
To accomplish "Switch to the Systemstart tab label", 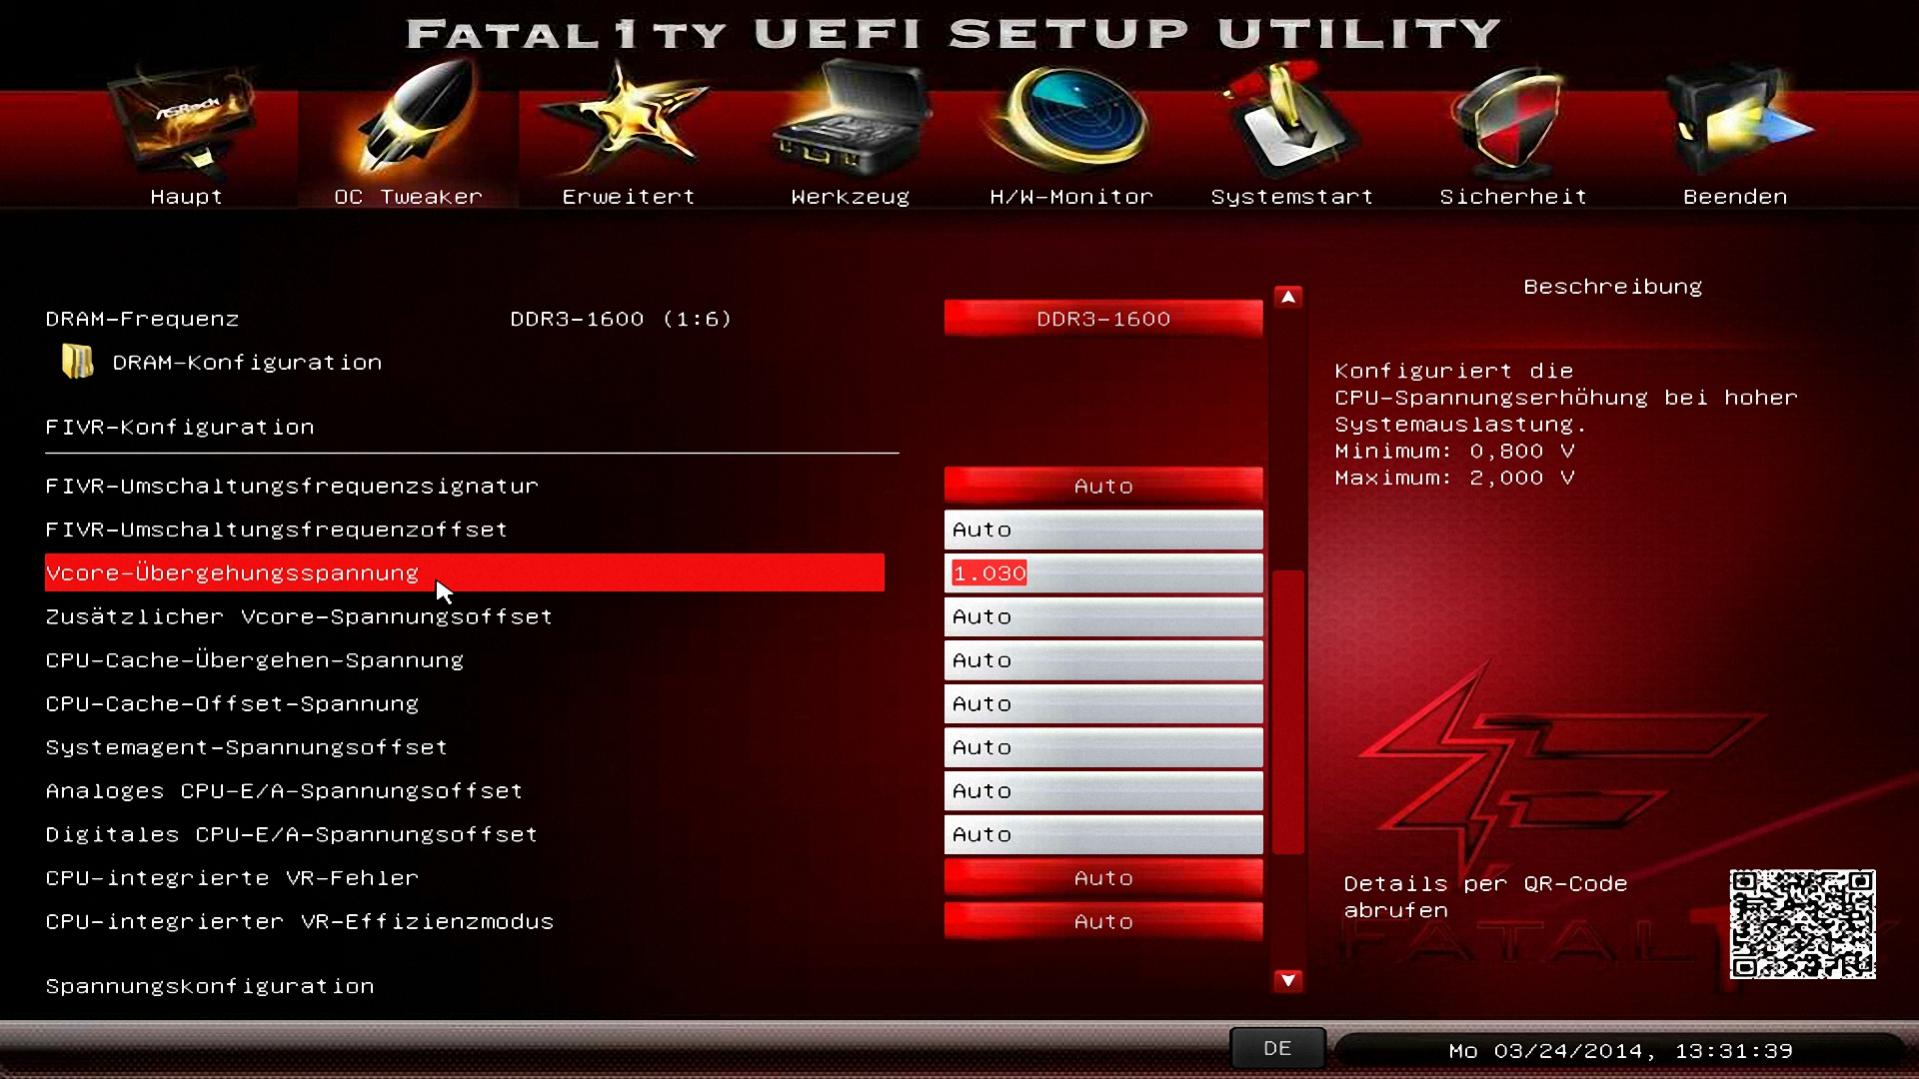I will pyautogui.click(x=1292, y=197).
